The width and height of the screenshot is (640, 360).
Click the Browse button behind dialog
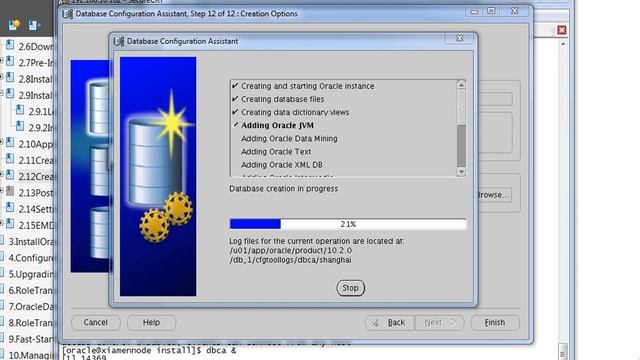click(x=494, y=195)
